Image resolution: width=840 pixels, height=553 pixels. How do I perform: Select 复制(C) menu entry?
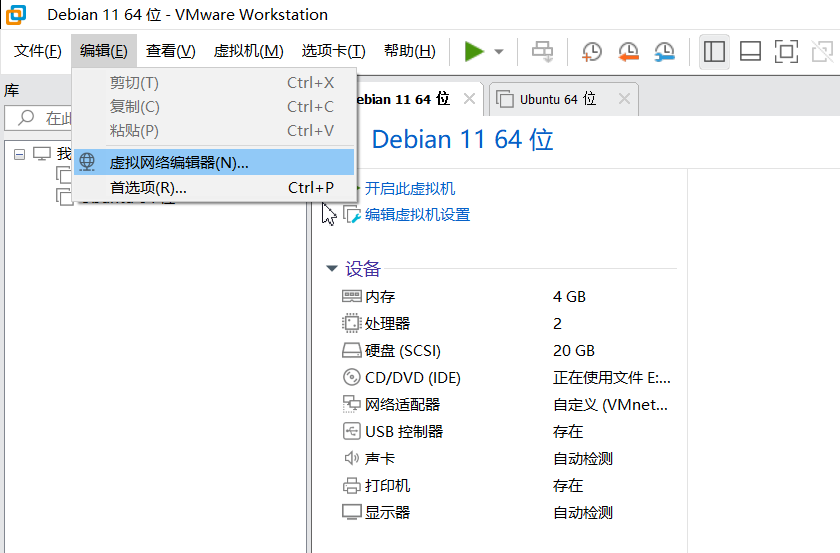click(x=214, y=107)
